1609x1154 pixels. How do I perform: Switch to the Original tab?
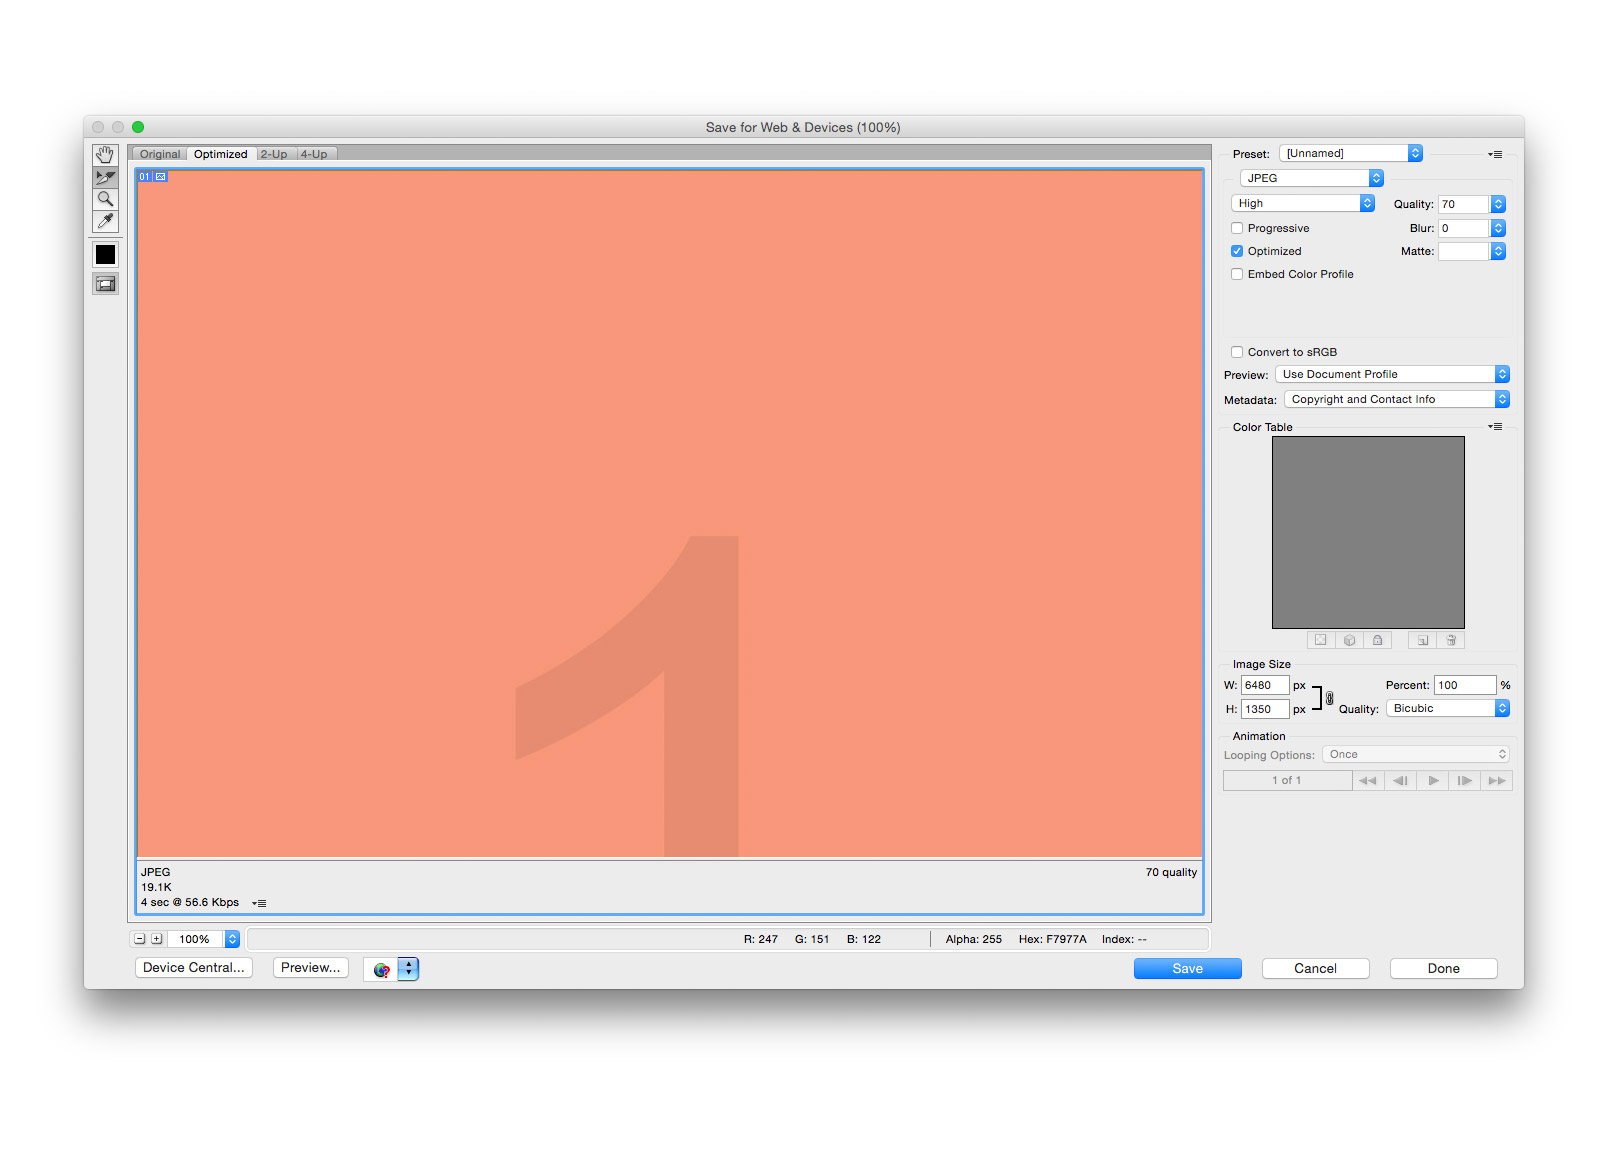(x=160, y=154)
